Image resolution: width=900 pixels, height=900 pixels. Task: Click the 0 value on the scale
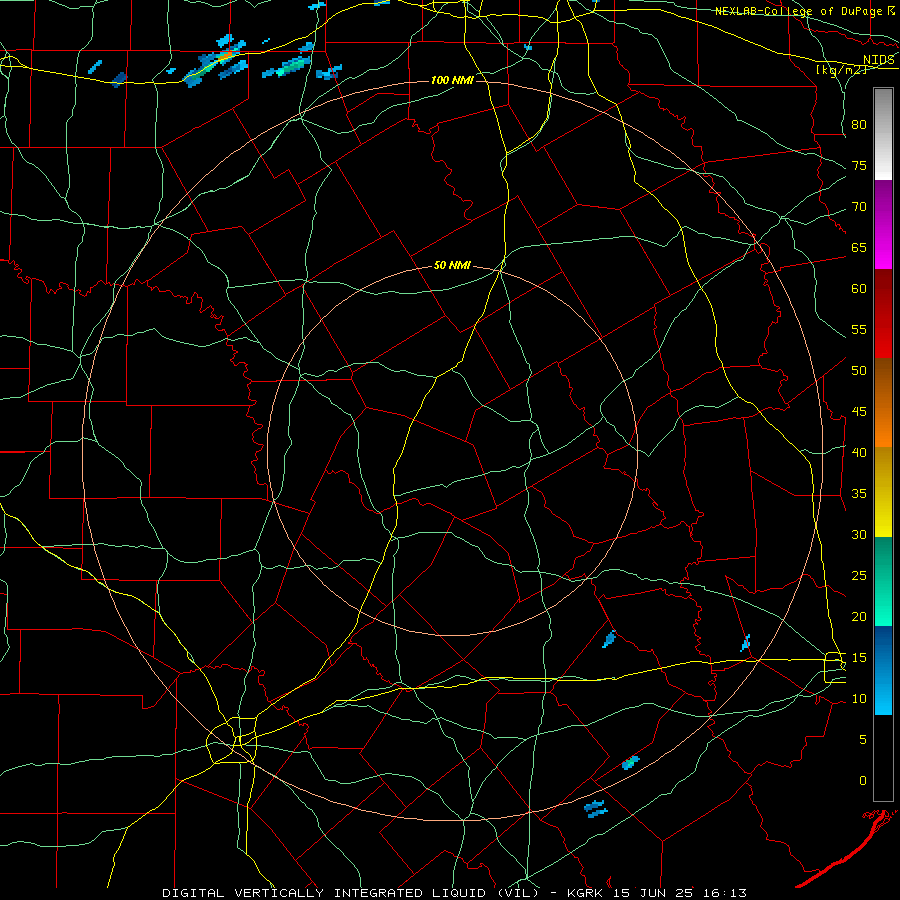click(x=863, y=781)
